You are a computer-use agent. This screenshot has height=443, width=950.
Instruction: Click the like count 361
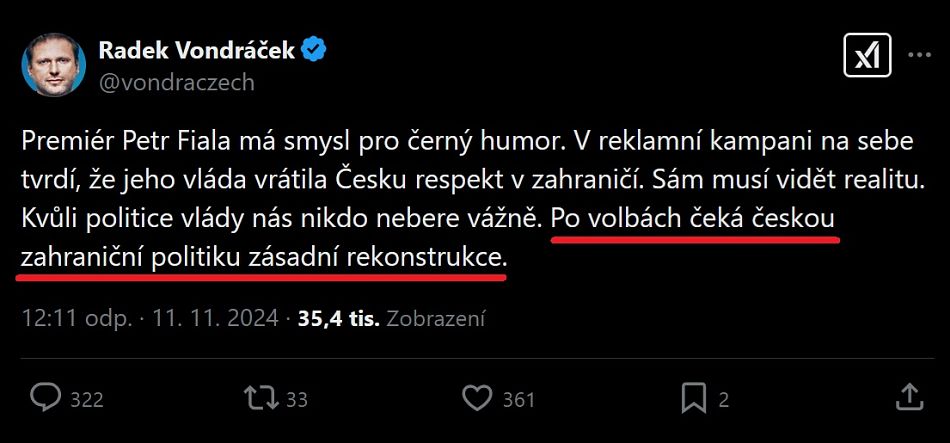(x=519, y=399)
